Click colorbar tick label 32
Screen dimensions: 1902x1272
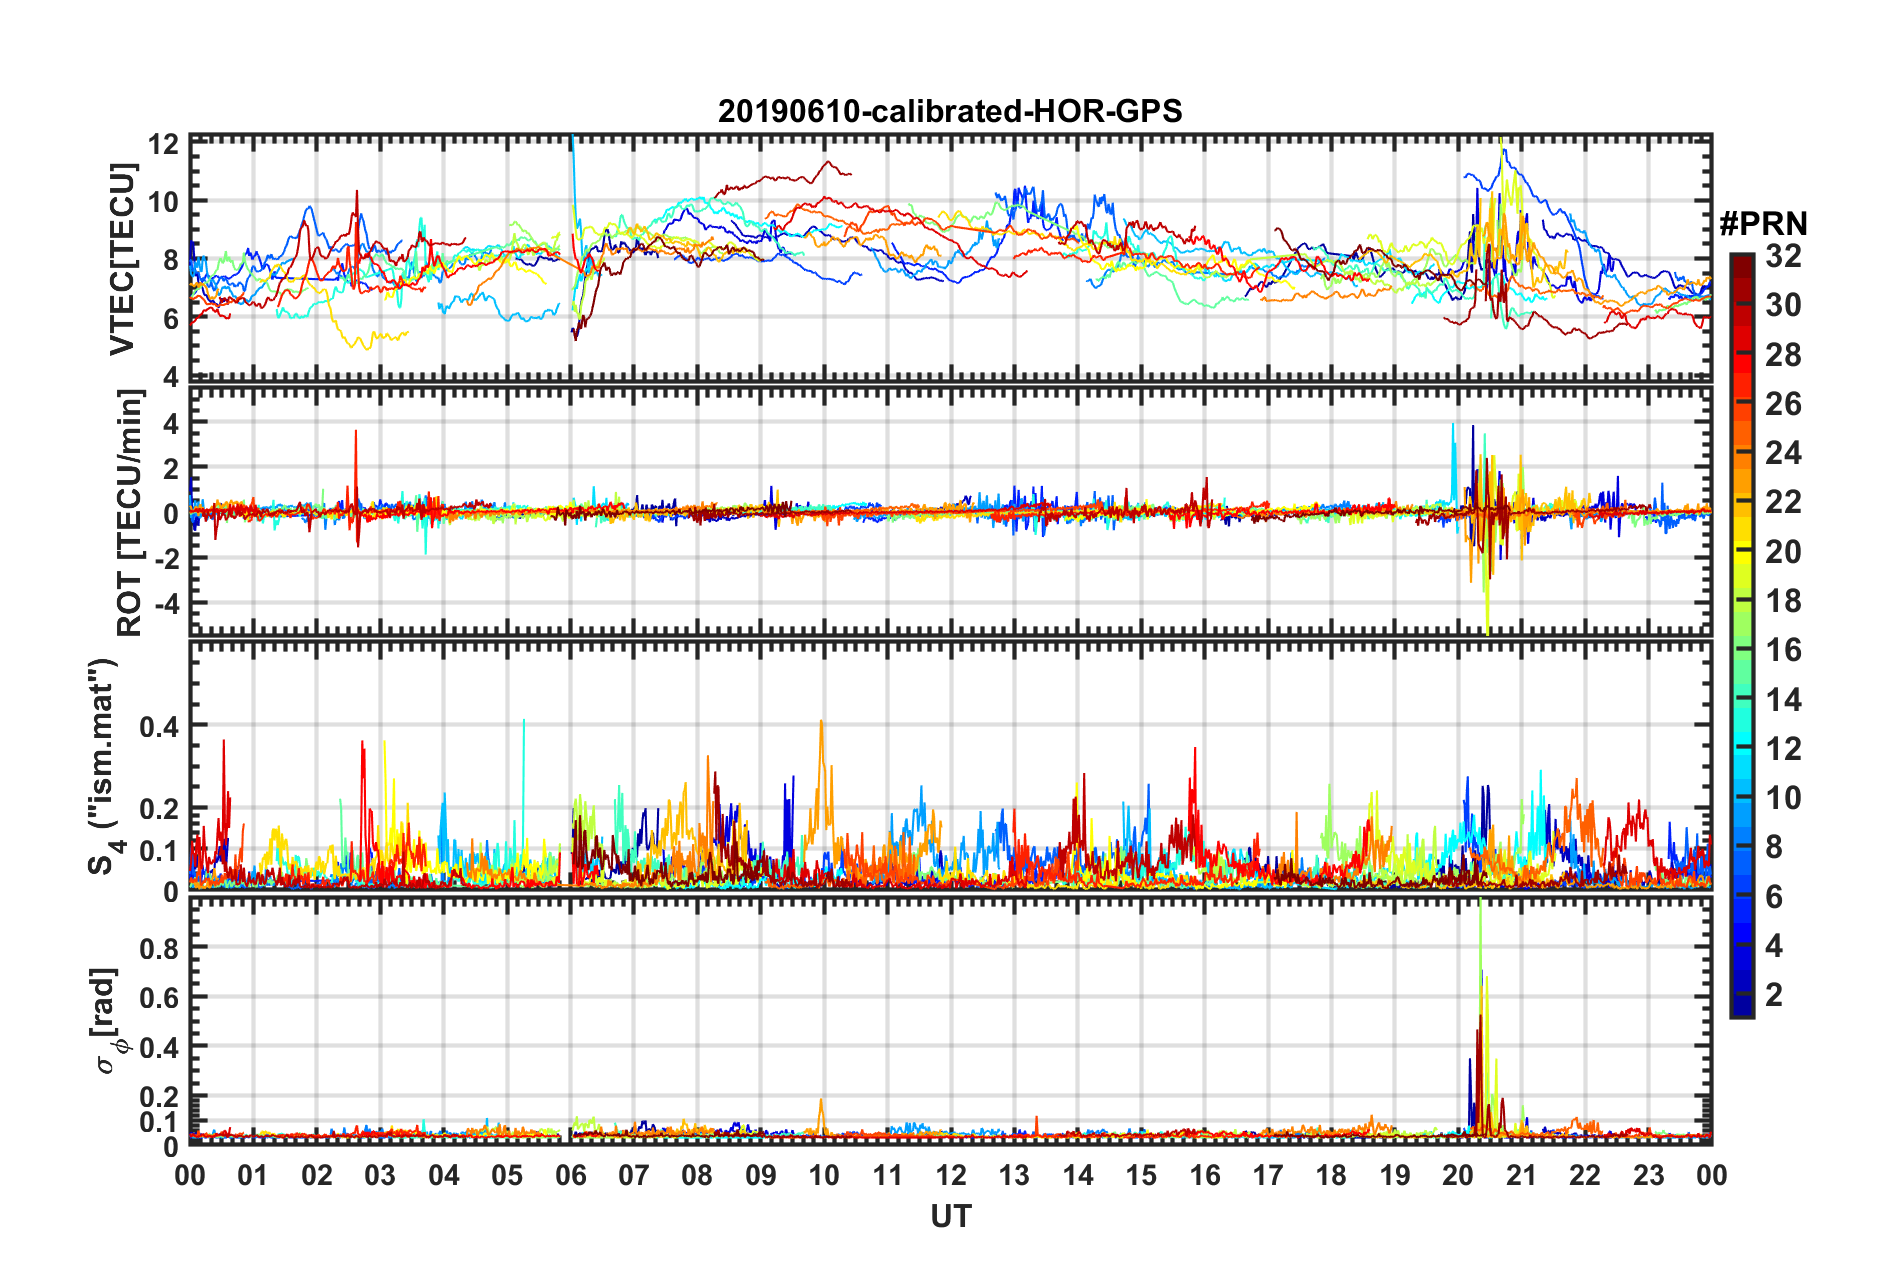[1783, 256]
